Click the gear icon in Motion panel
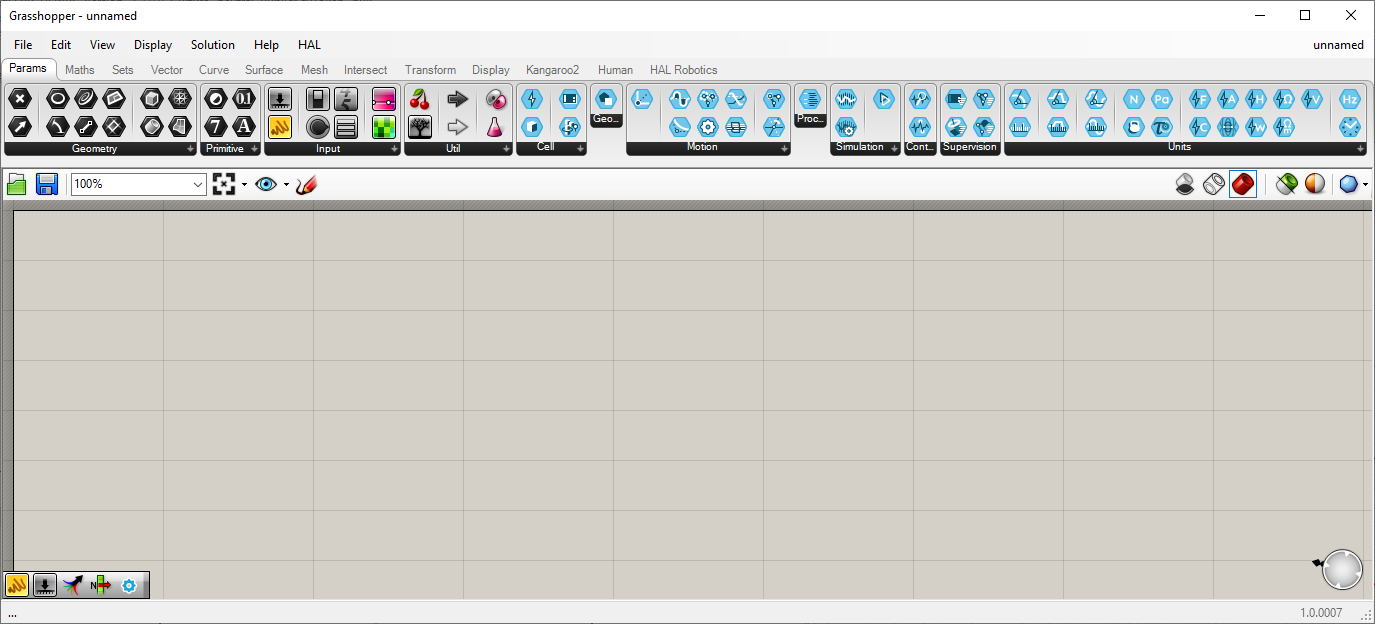Screen dimensions: 1375x624 tap(708, 126)
